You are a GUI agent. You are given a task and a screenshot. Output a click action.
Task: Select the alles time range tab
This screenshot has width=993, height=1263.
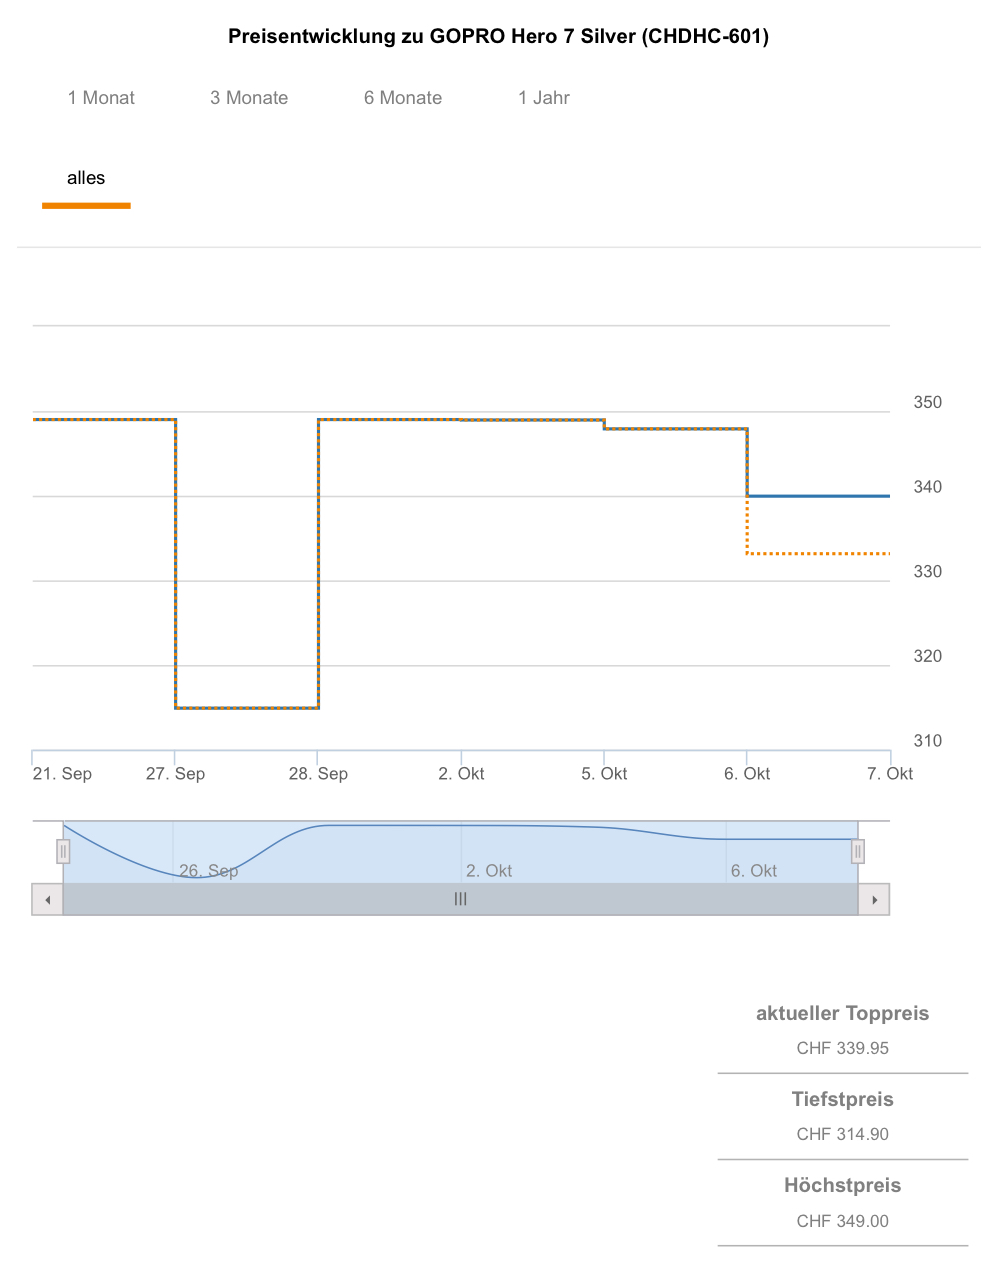tap(86, 178)
